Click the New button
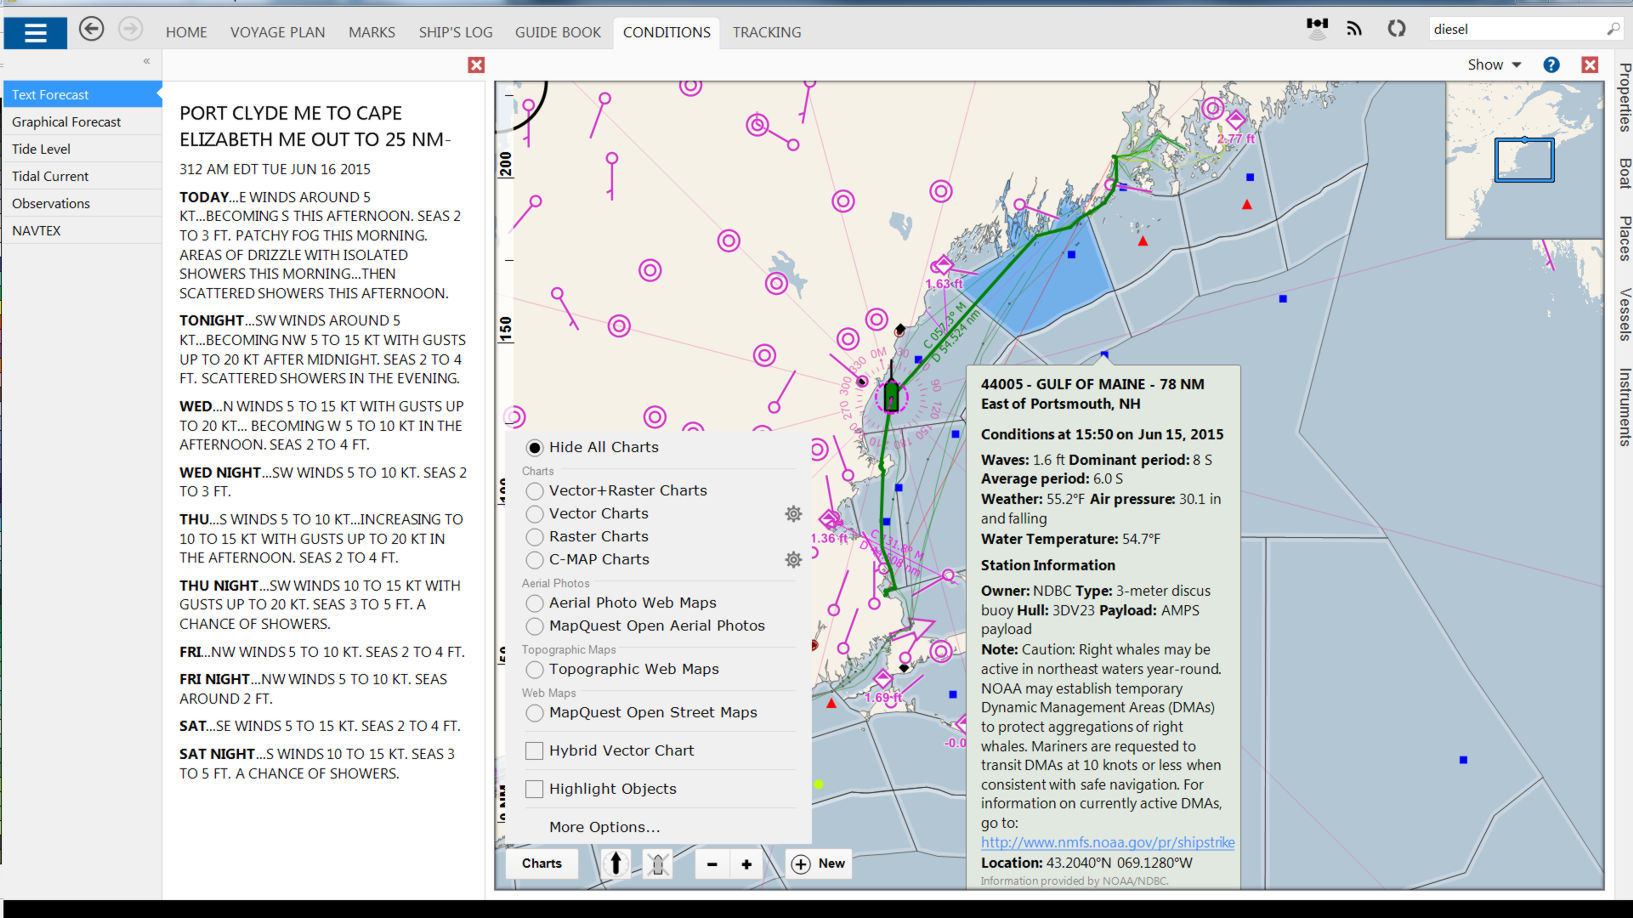1633x918 pixels. [x=819, y=863]
